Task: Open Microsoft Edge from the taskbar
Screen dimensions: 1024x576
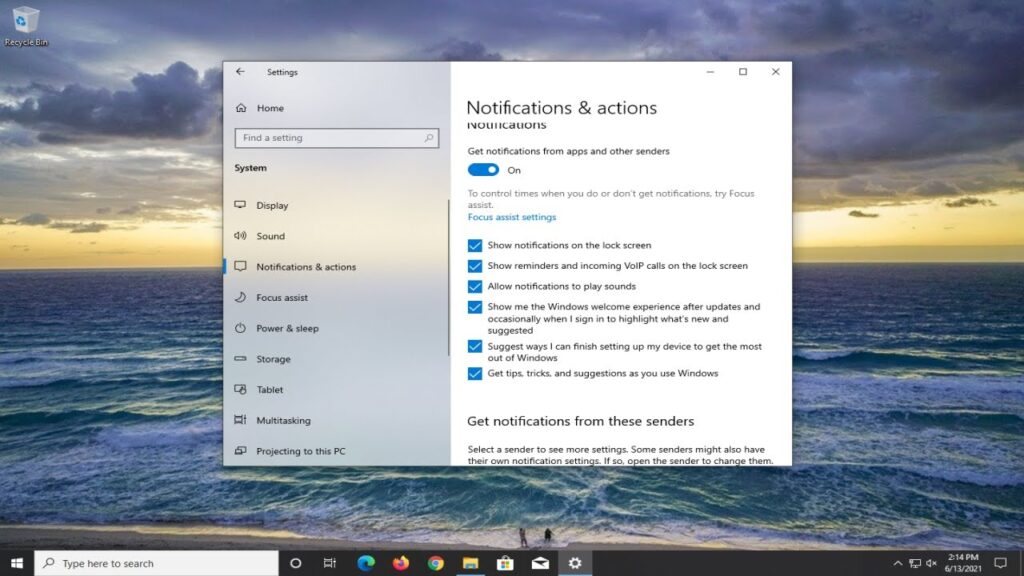Action: (366, 563)
